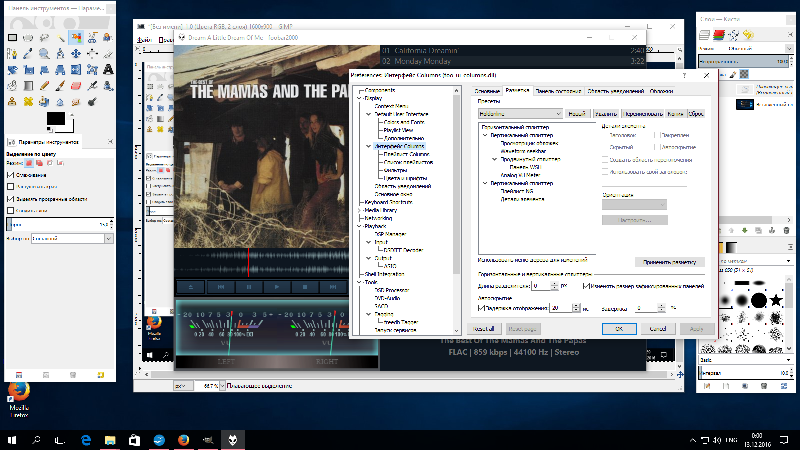800x450 pixels.
Task: Select the rectangle selection tool in GIMP toolbox
Action: click(x=13, y=37)
